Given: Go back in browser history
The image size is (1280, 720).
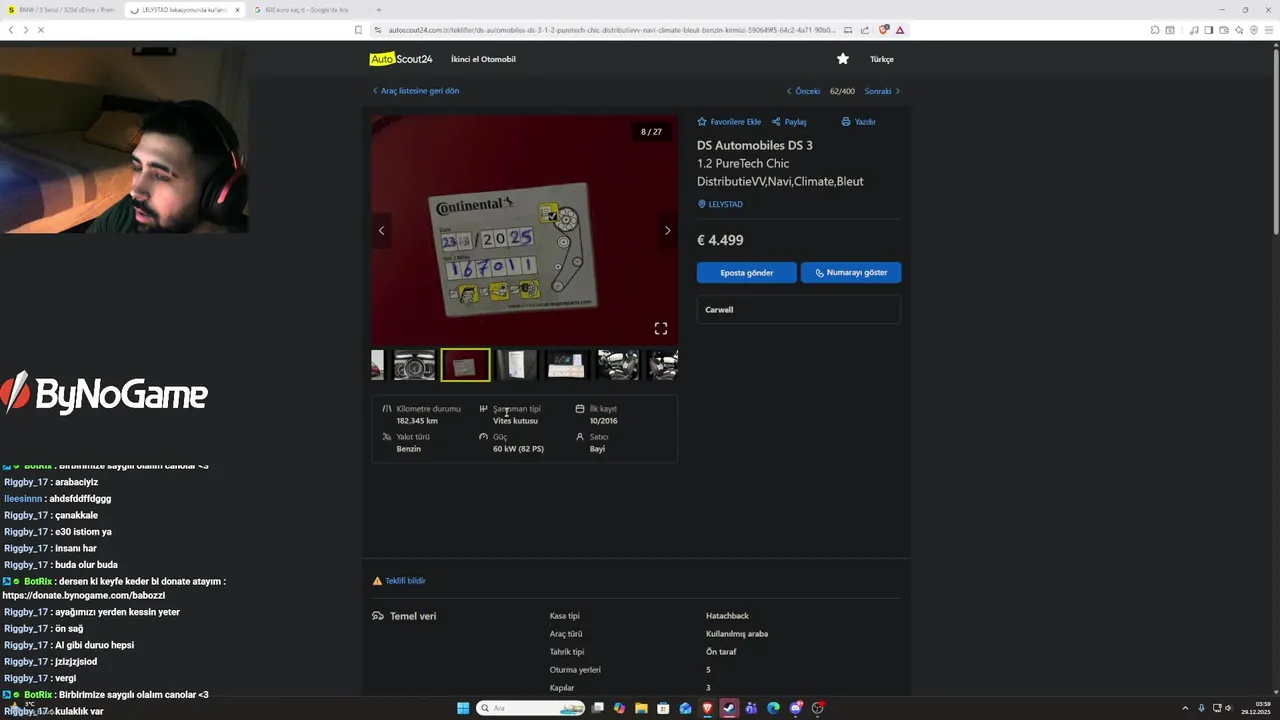Looking at the screenshot, I should tap(11, 30).
